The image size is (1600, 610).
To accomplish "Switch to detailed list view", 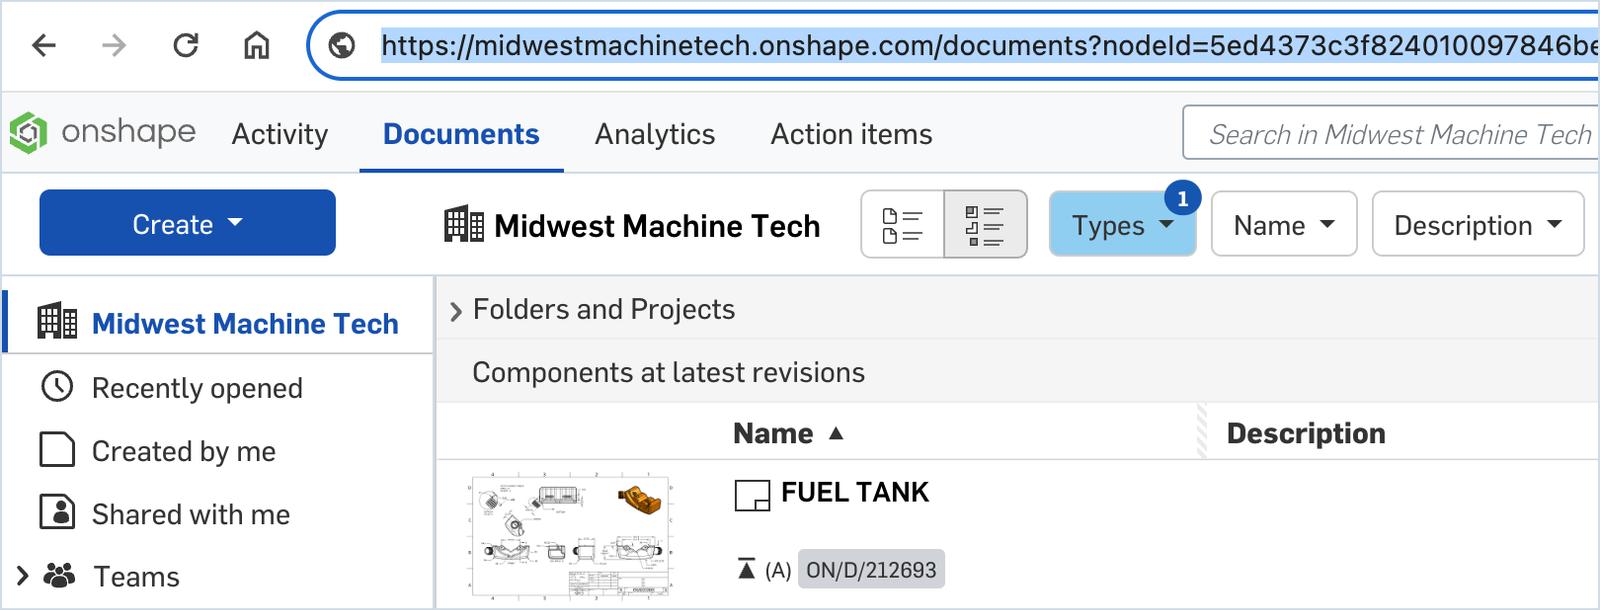I will tap(985, 225).
